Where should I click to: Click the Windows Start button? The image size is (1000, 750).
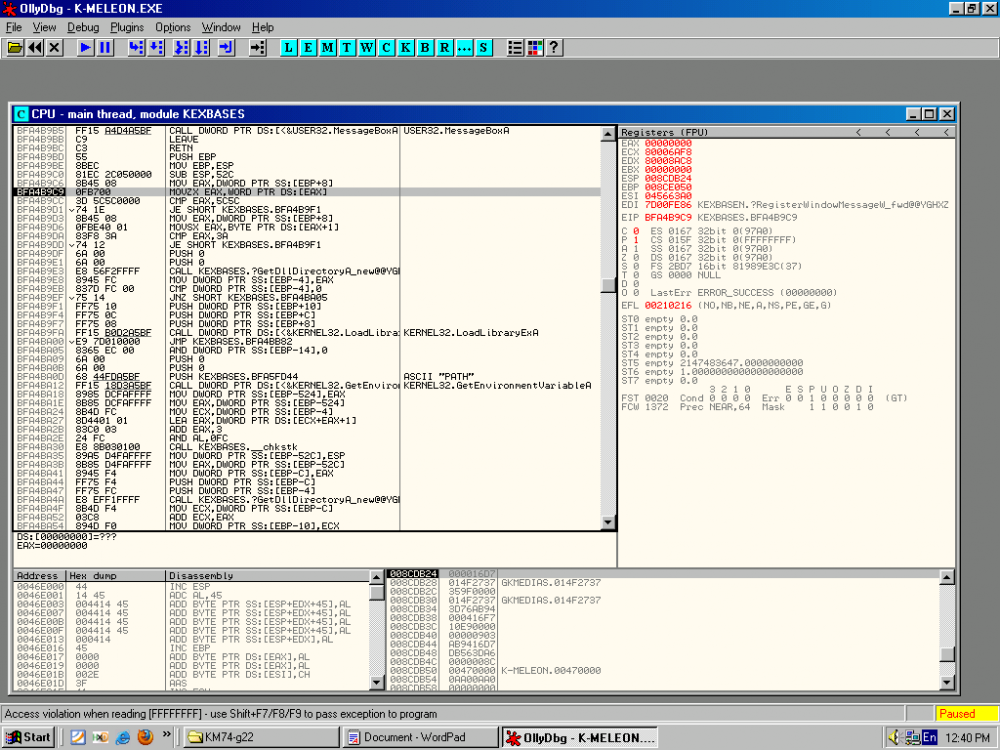[28, 737]
